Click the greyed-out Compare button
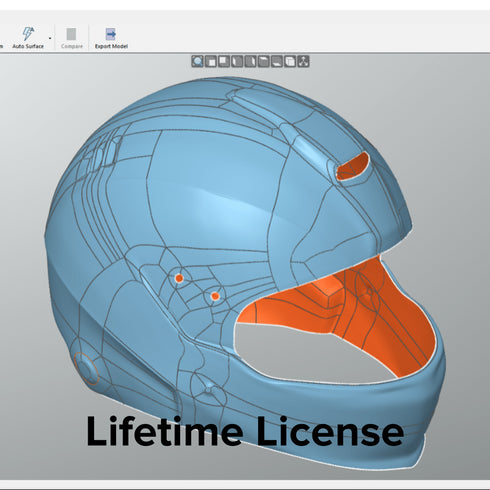The height and width of the screenshot is (490, 490). (72, 38)
